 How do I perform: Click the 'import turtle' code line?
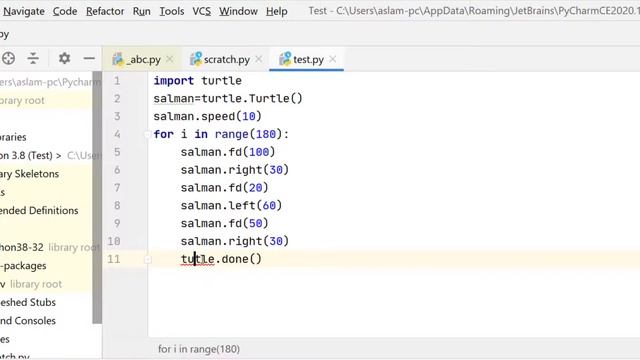[x=198, y=81]
